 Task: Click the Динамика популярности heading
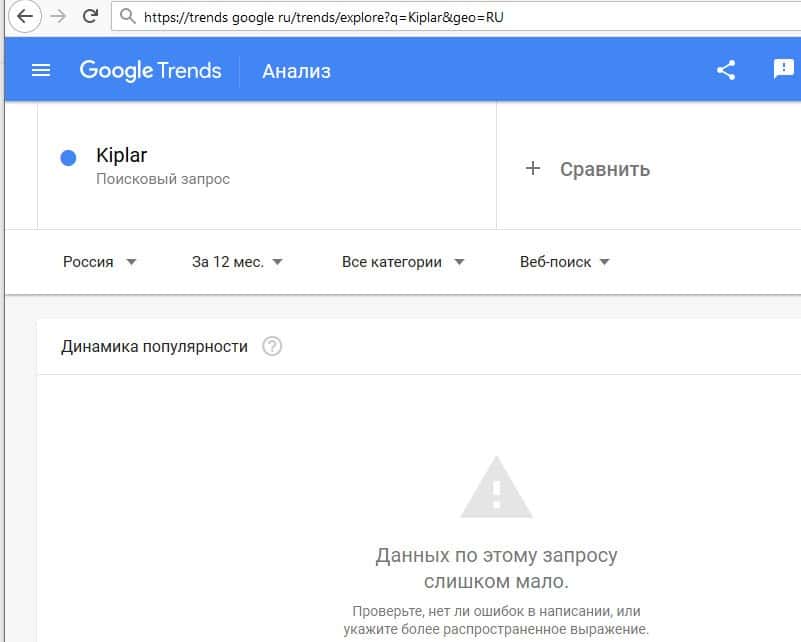click(x=154, y=347)
